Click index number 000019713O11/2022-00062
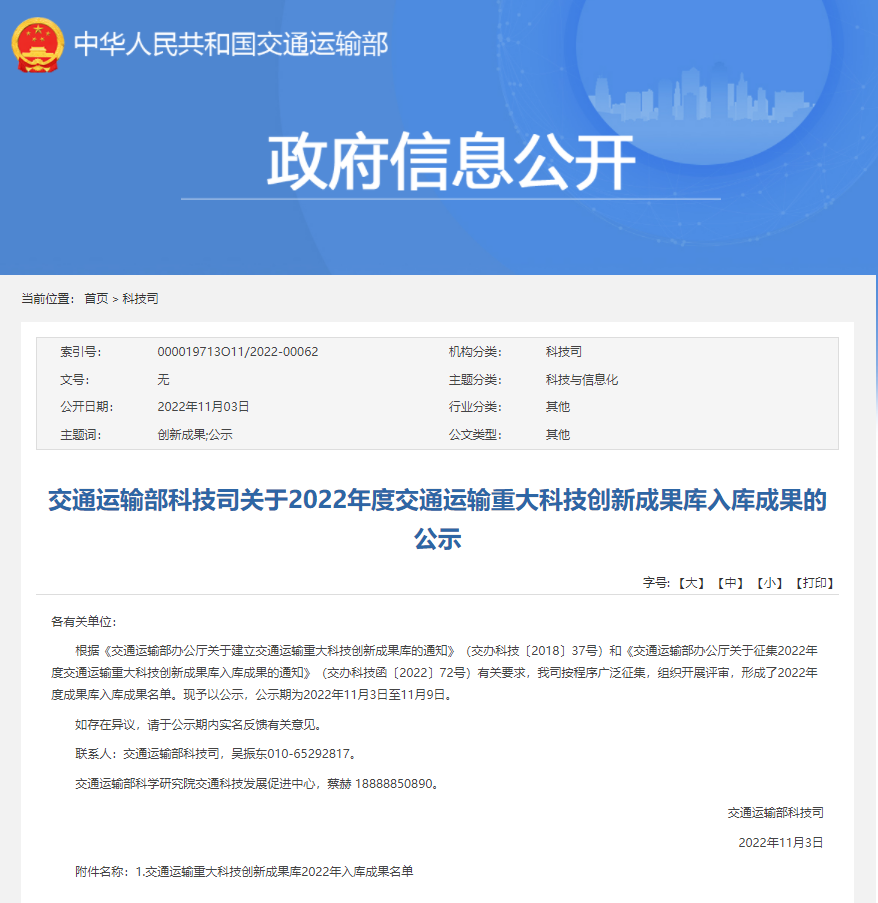Screen dimensions: 878x903 (x=238, y=352)
